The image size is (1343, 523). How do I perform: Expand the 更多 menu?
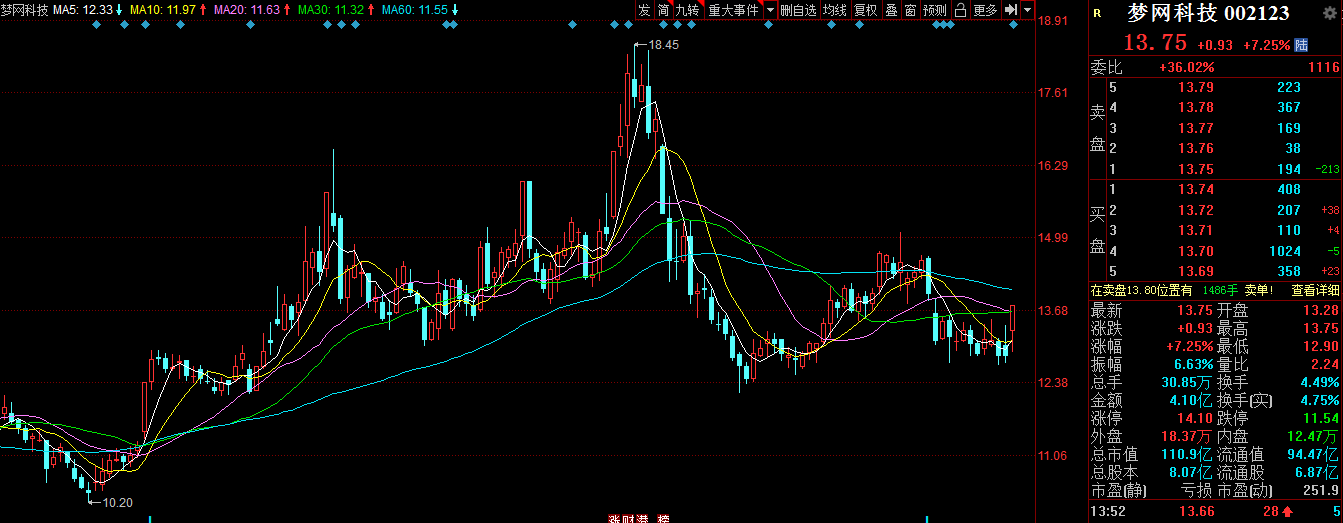[985, 10]
